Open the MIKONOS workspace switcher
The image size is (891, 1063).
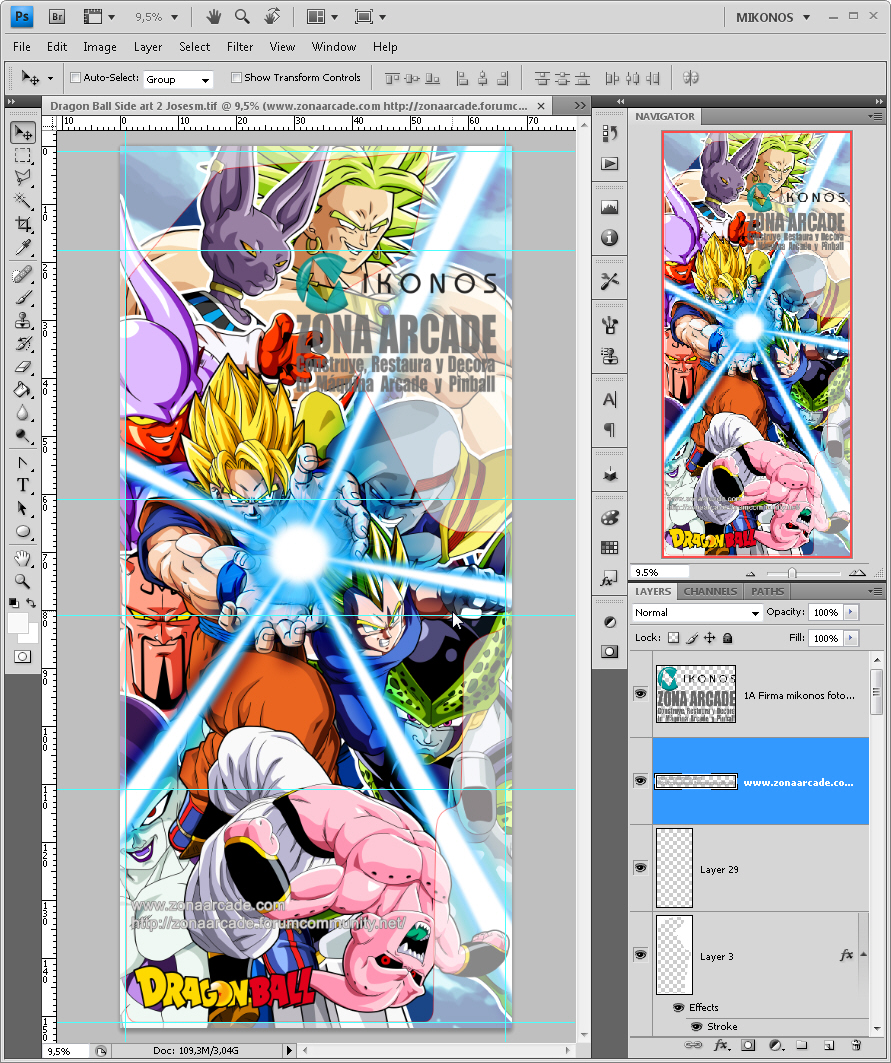[x=773, y=18]
